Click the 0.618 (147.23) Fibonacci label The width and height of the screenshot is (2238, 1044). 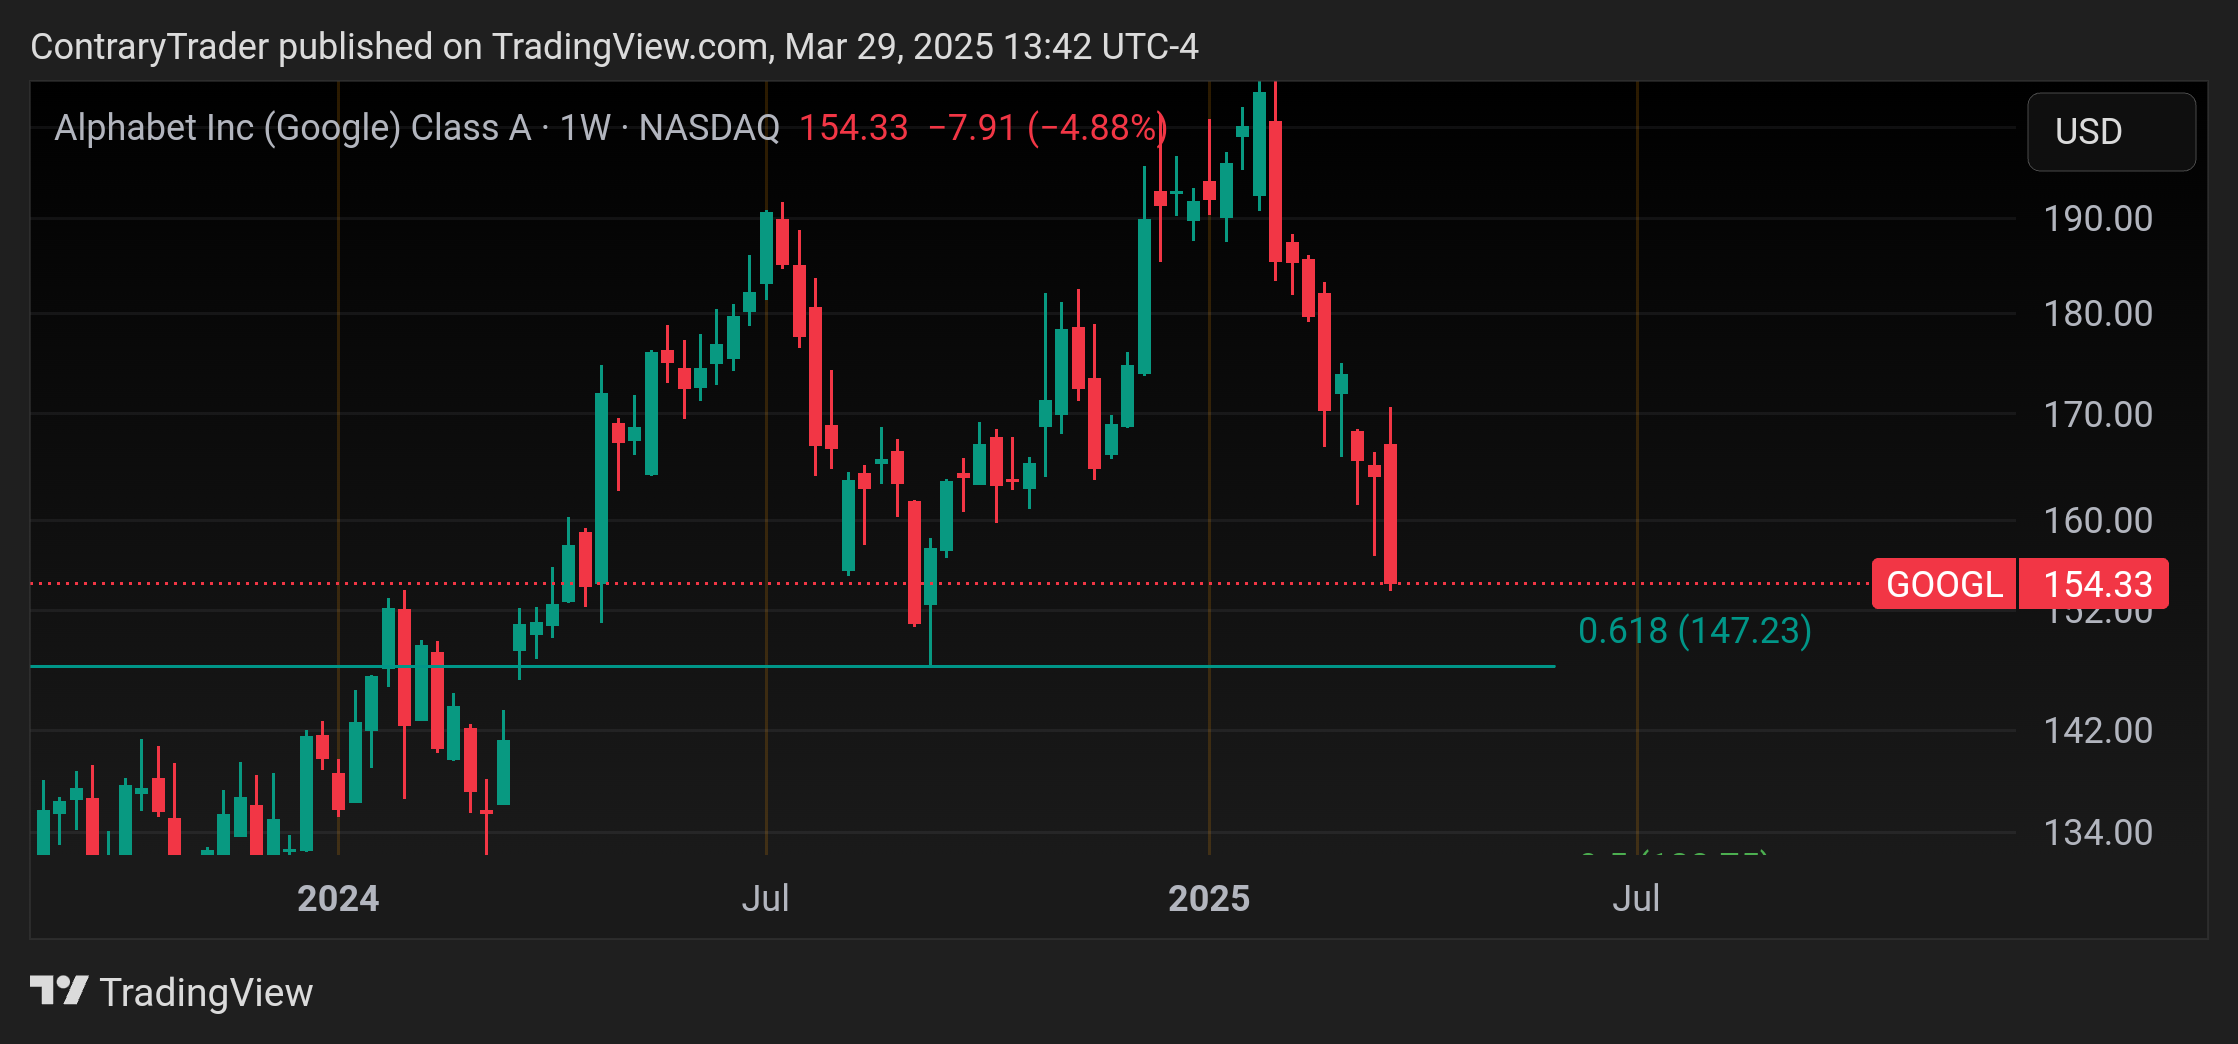pos(1695,630)
